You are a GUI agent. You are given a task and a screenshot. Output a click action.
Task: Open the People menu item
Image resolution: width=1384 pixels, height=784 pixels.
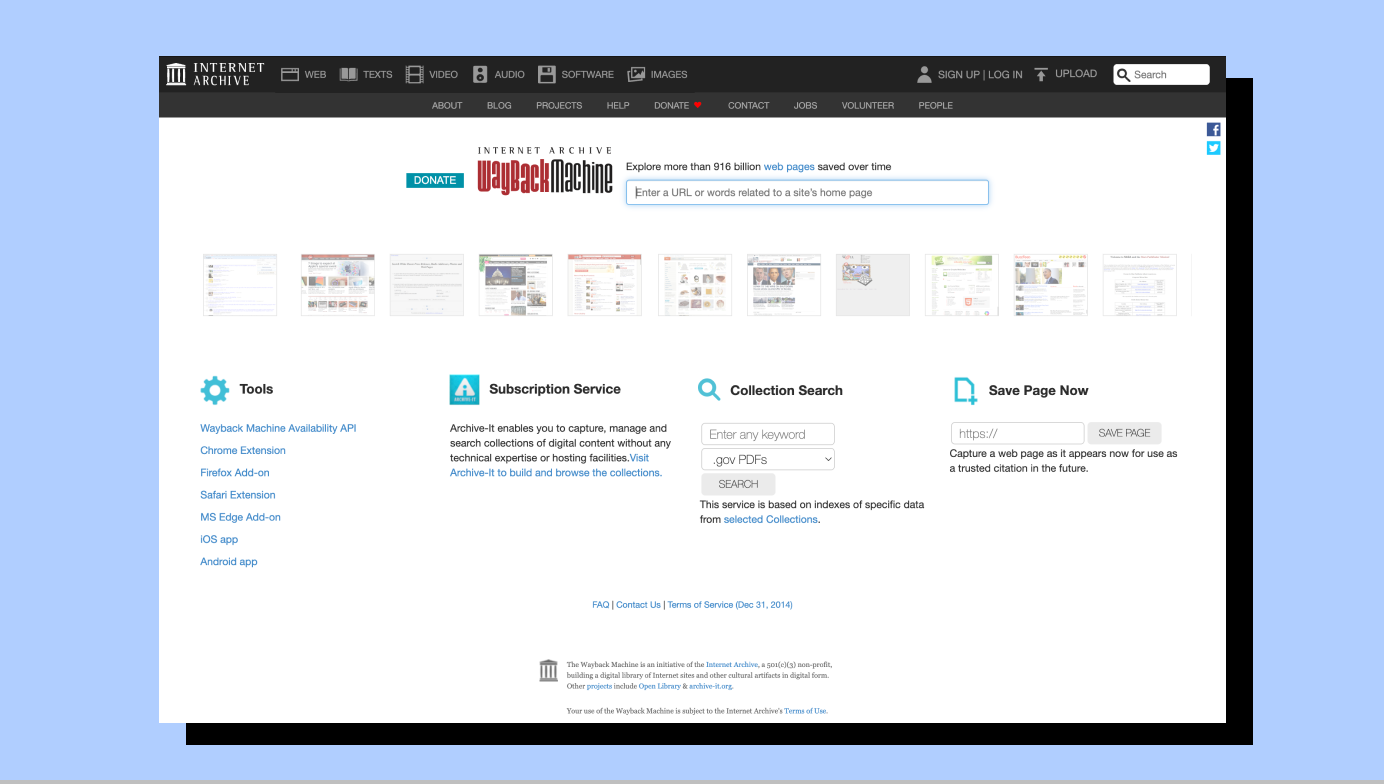[x=936, y=105]
